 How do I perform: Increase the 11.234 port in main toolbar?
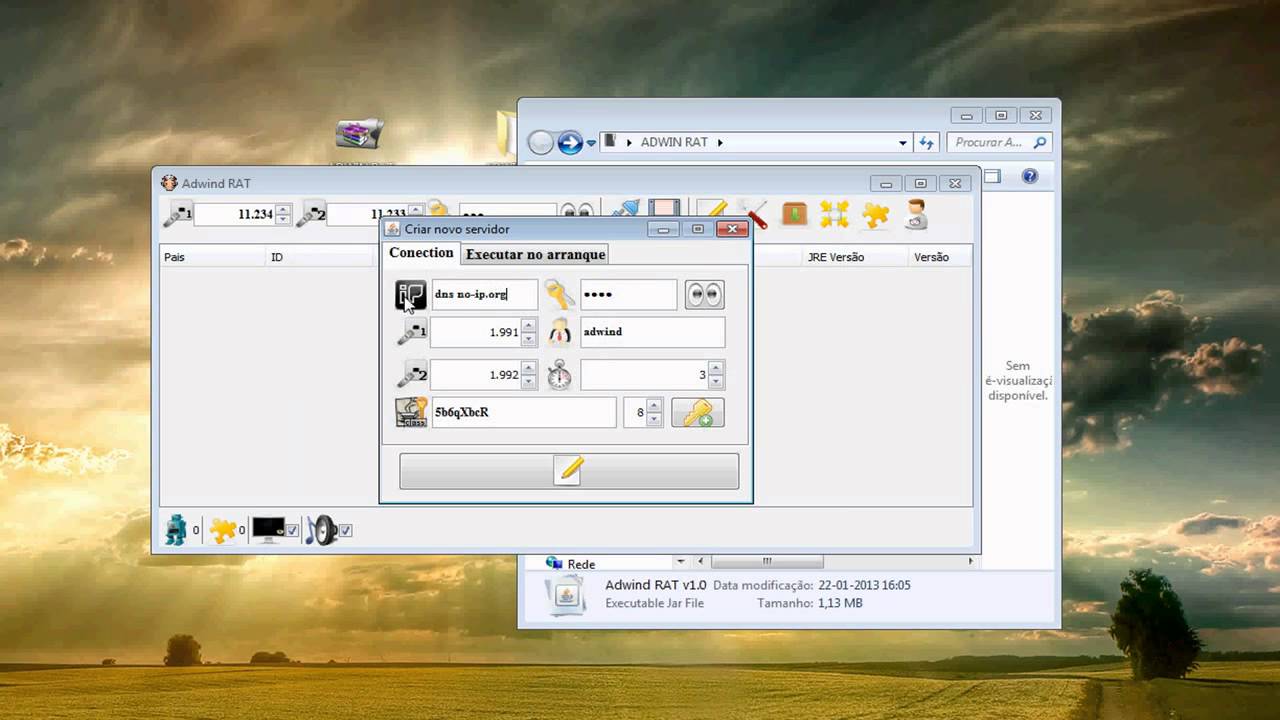point(283,209)
